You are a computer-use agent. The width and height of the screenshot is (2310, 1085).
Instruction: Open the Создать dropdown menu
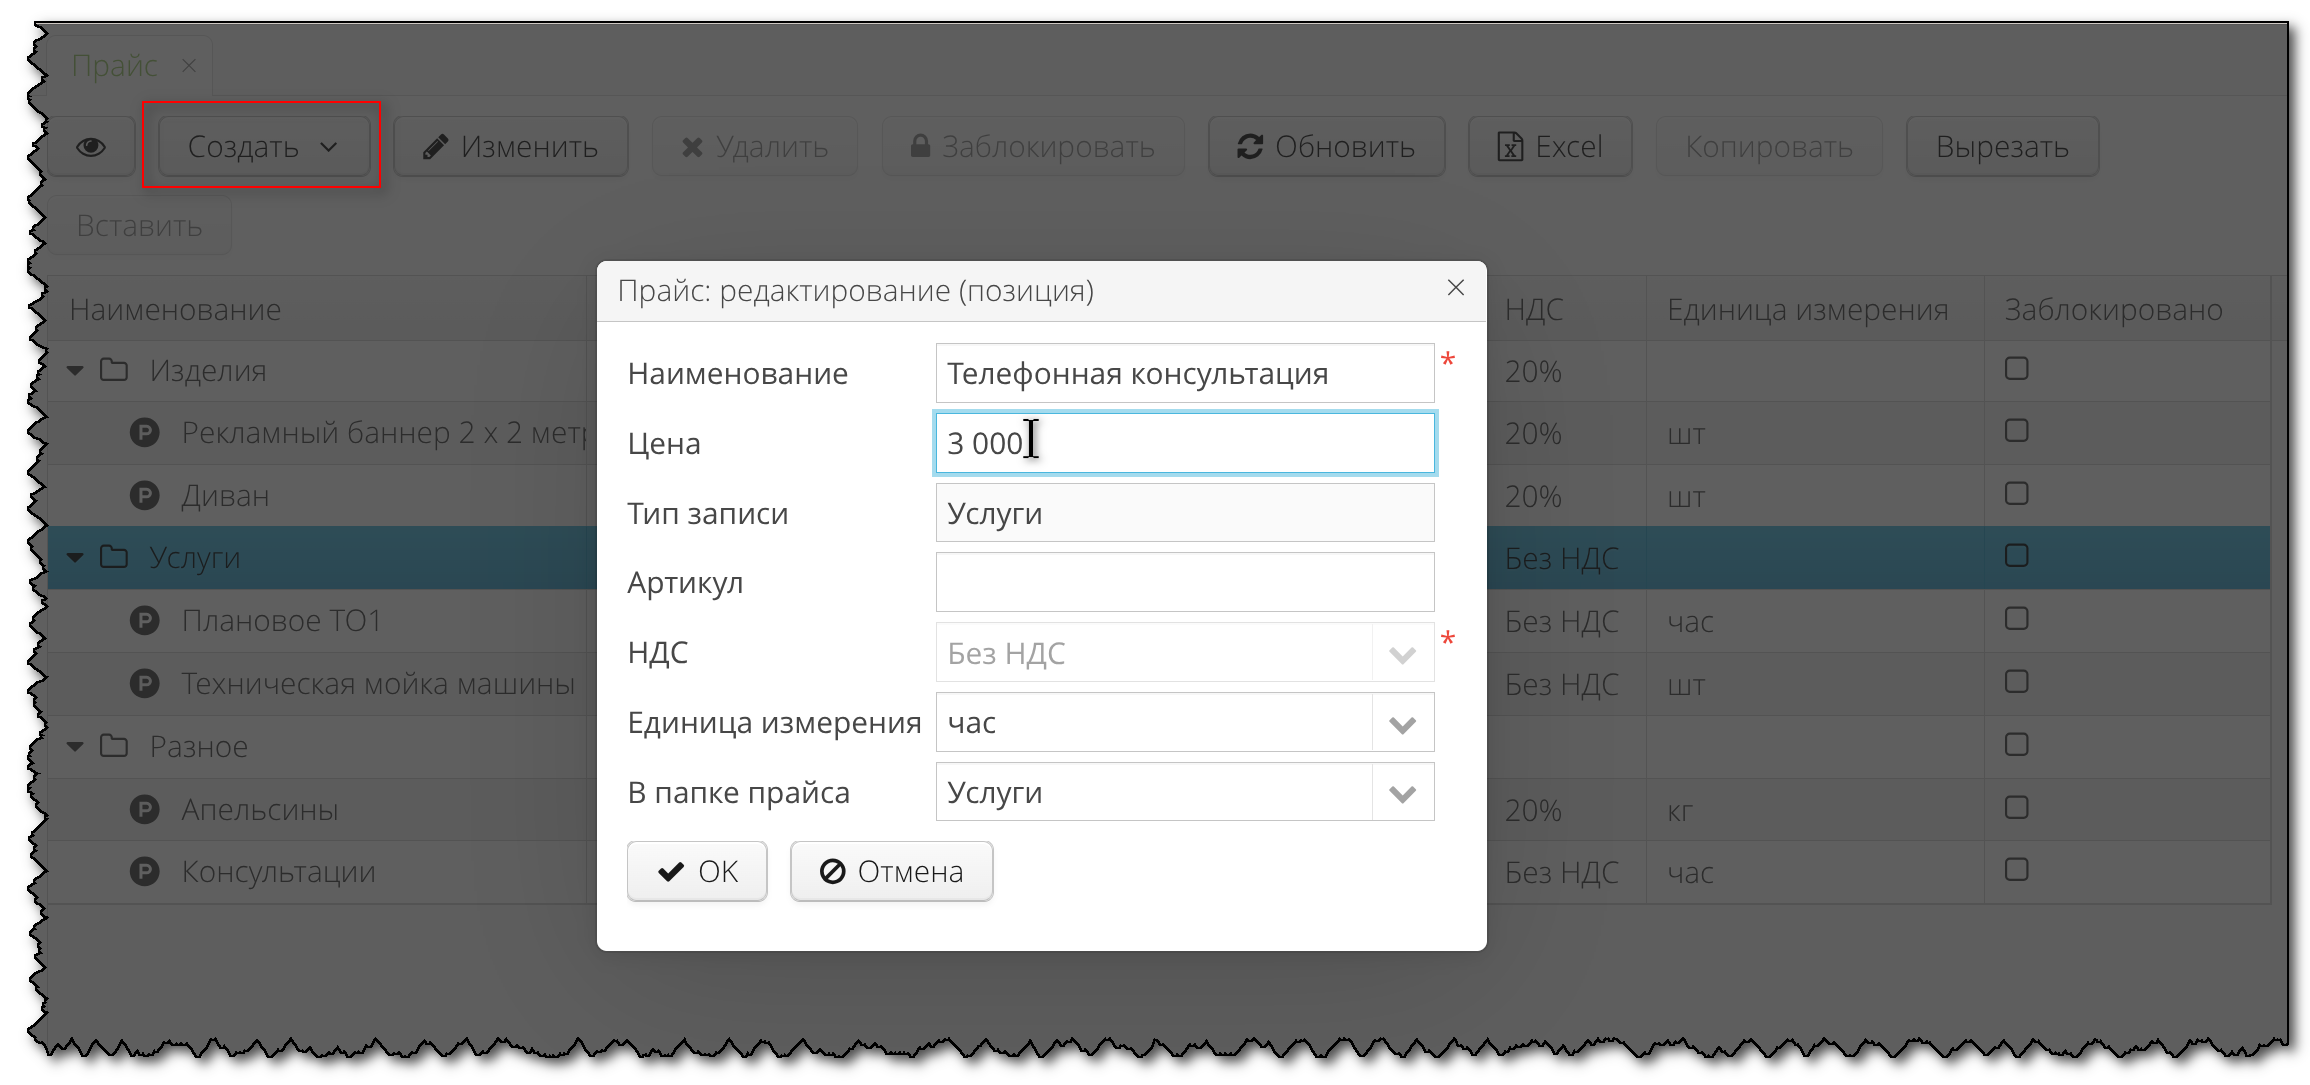click(261, 146)
